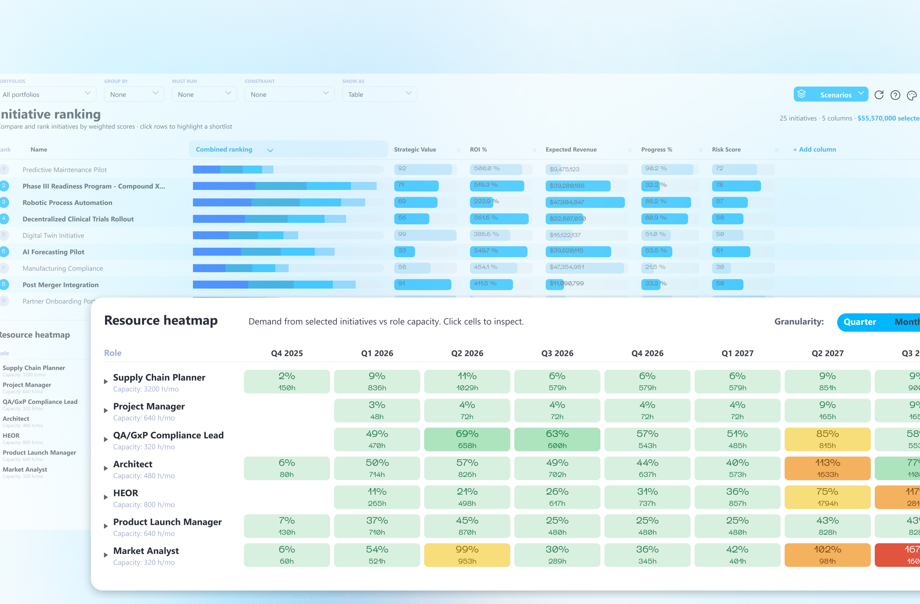Open the All portfolios dropdown
Screen dimensions: 920x604
point(47,94)
